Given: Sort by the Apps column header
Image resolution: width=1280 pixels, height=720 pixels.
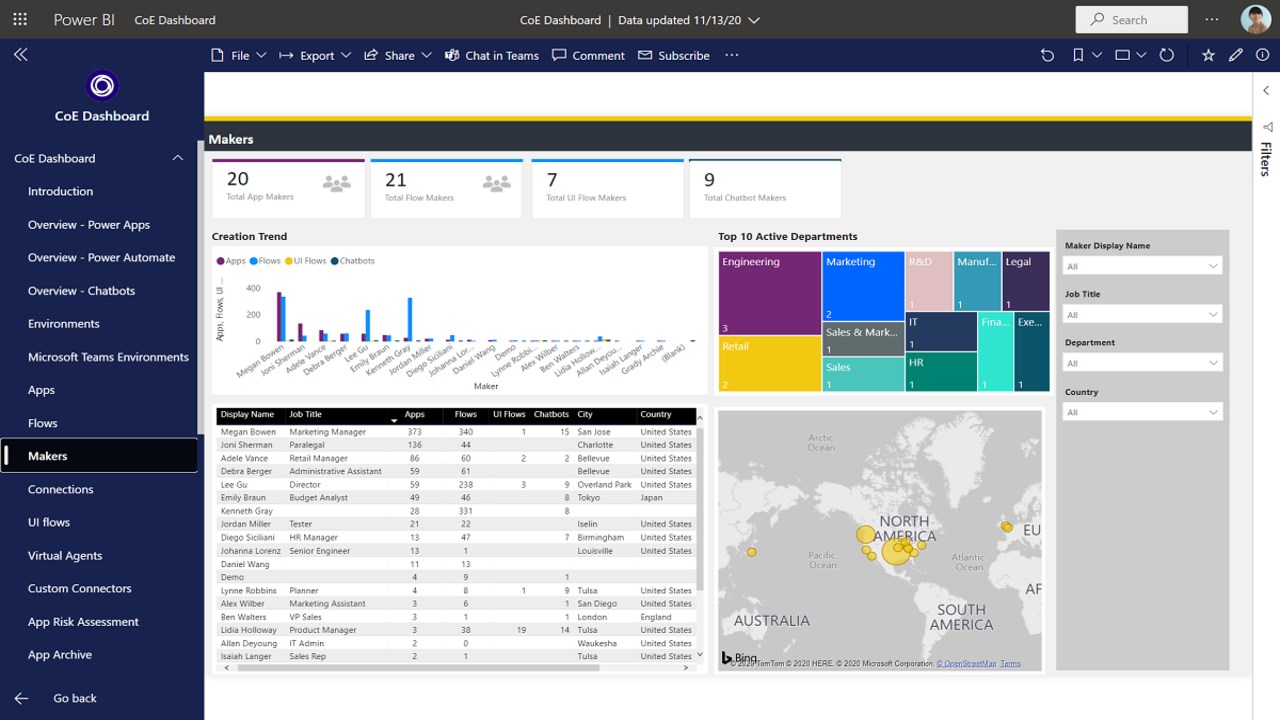Looking at the screenshot, I should click(414, 414).
